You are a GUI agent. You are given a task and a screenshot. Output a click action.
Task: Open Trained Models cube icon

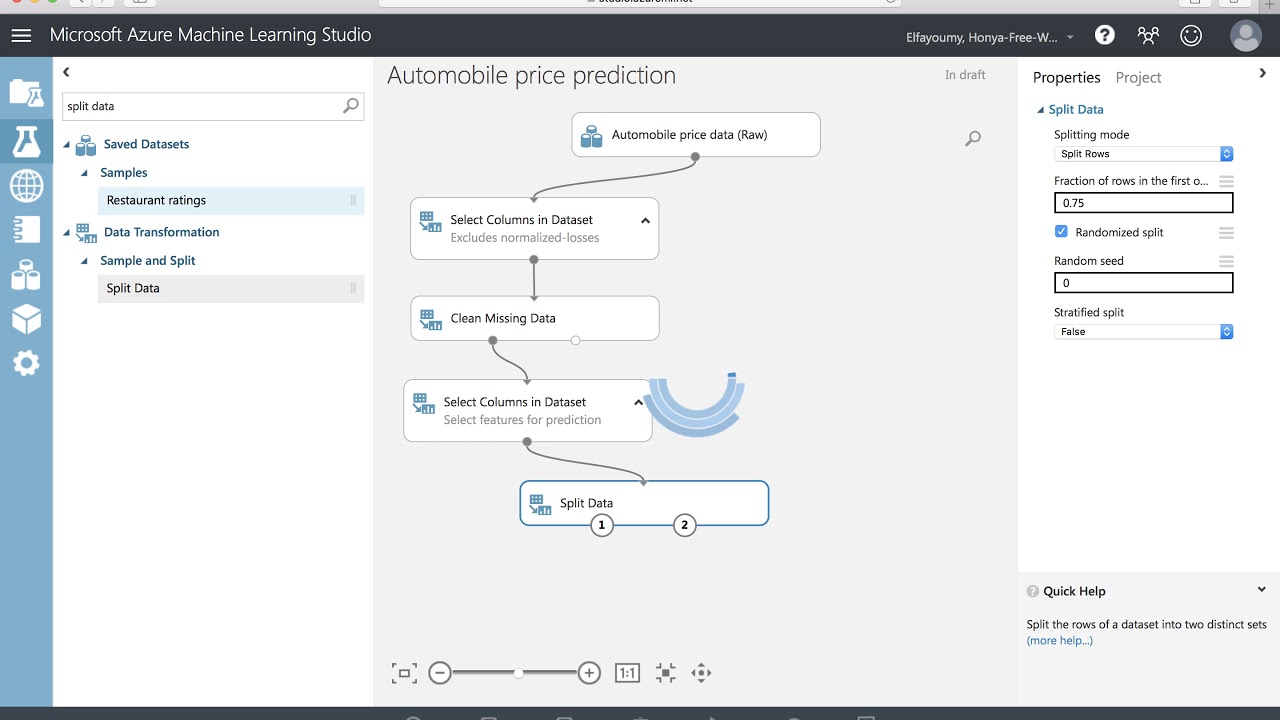(26, 318)
